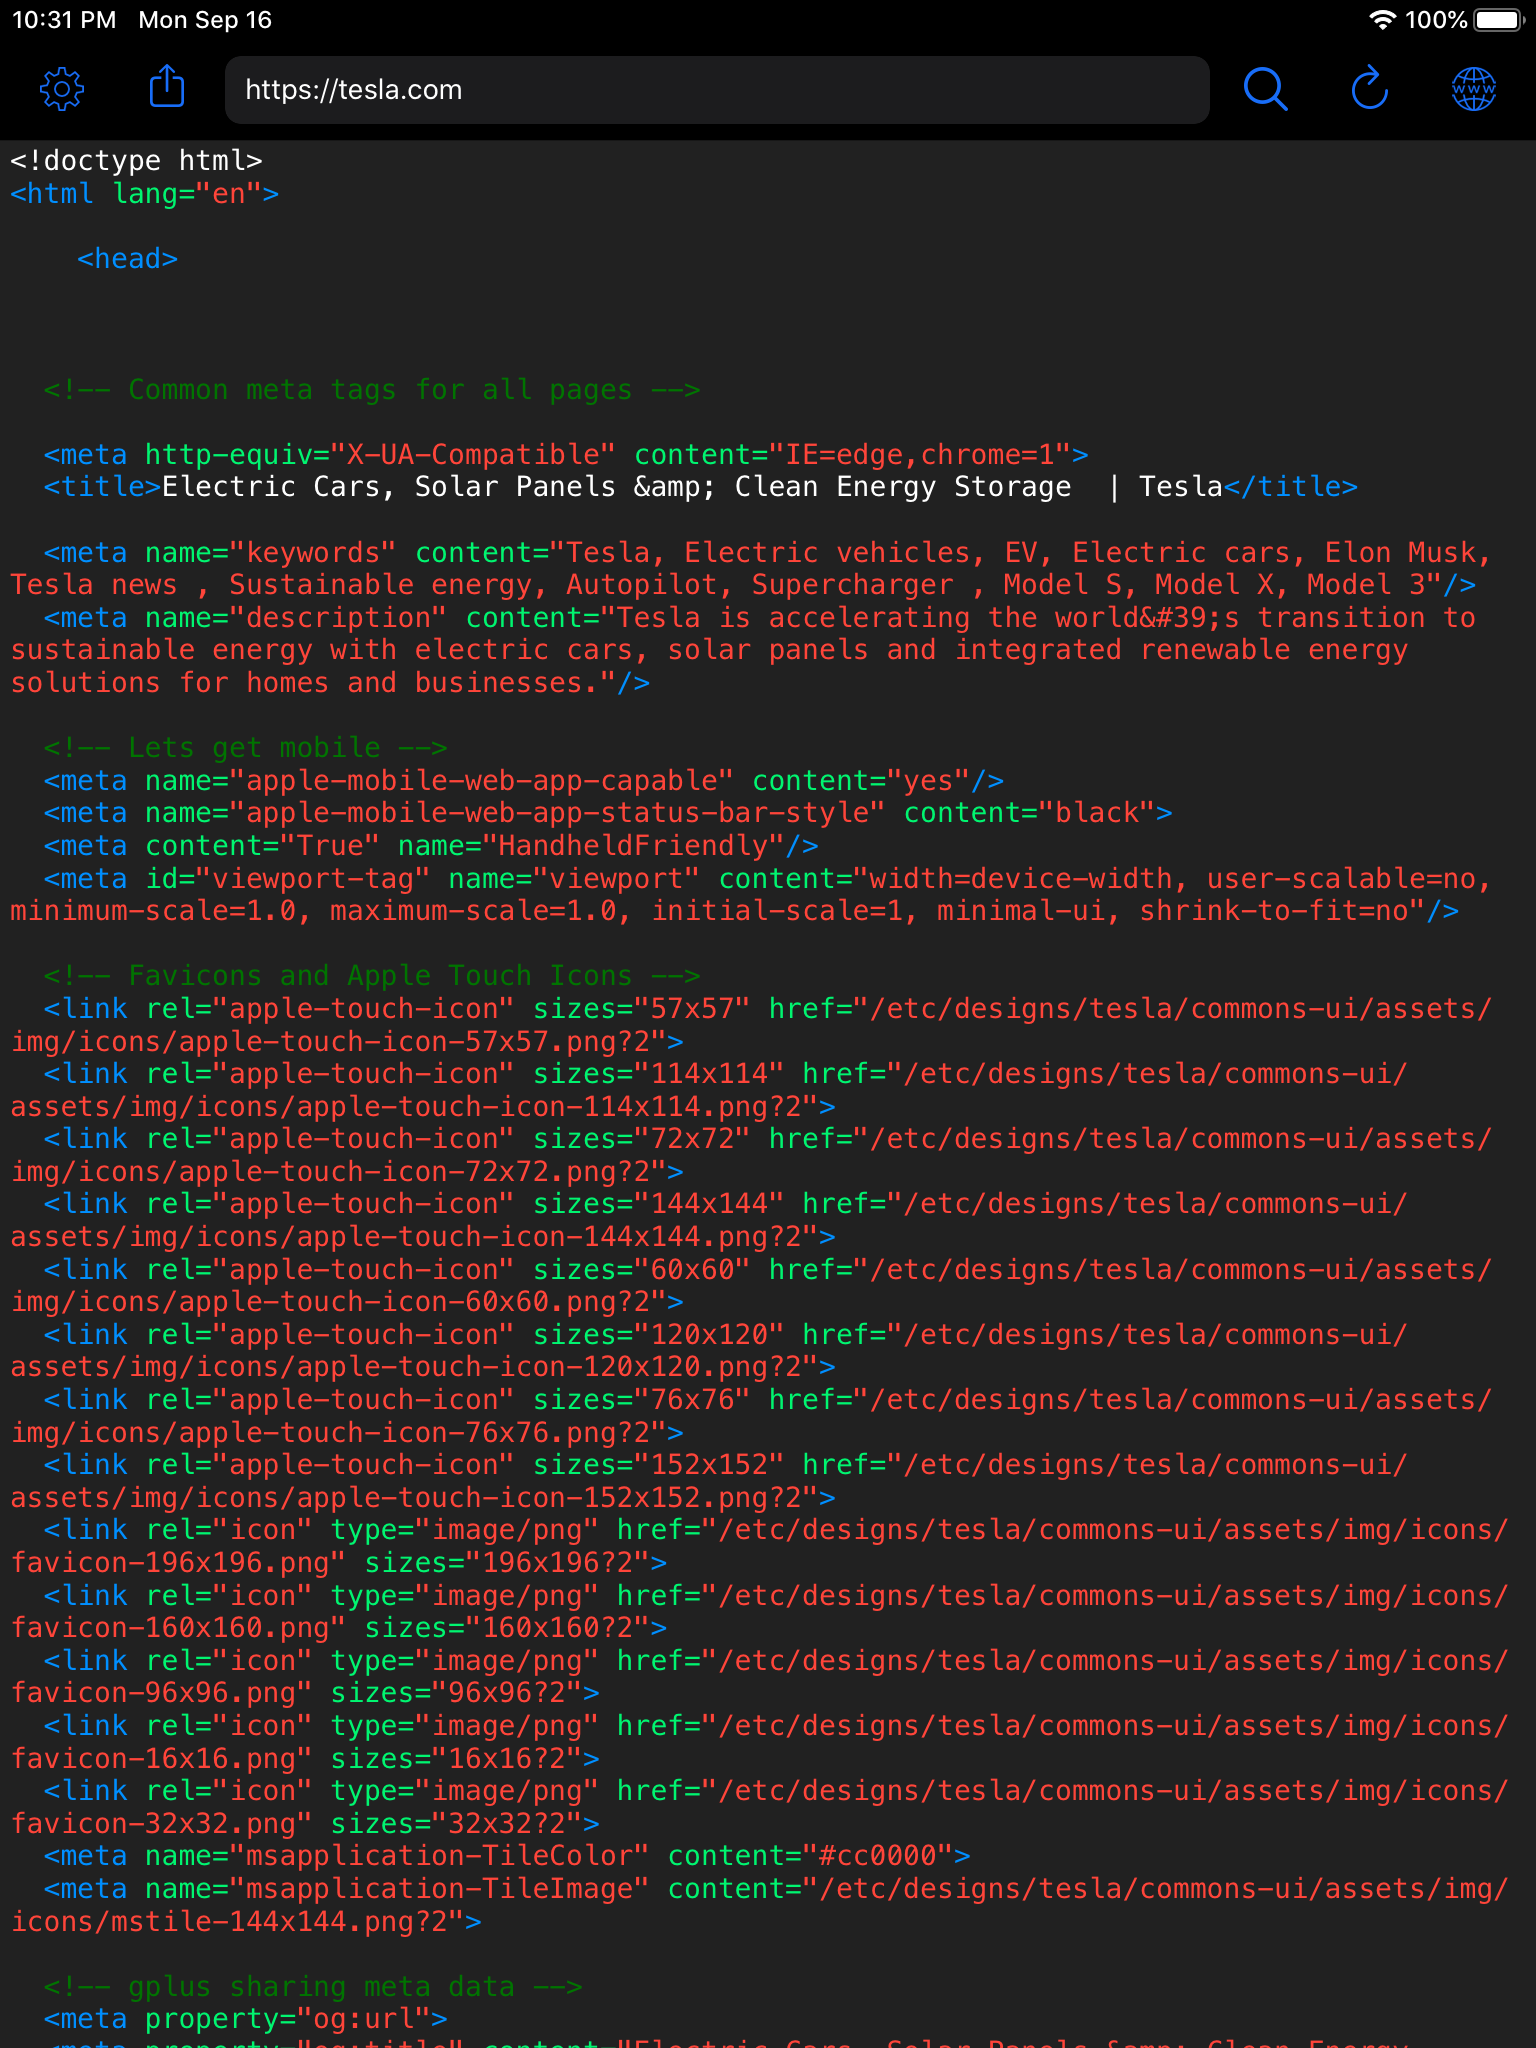Tap the "Common meta tags for all pages" comment
The height and width of the screenshot is (2048, 1536).
coord(372,389)
